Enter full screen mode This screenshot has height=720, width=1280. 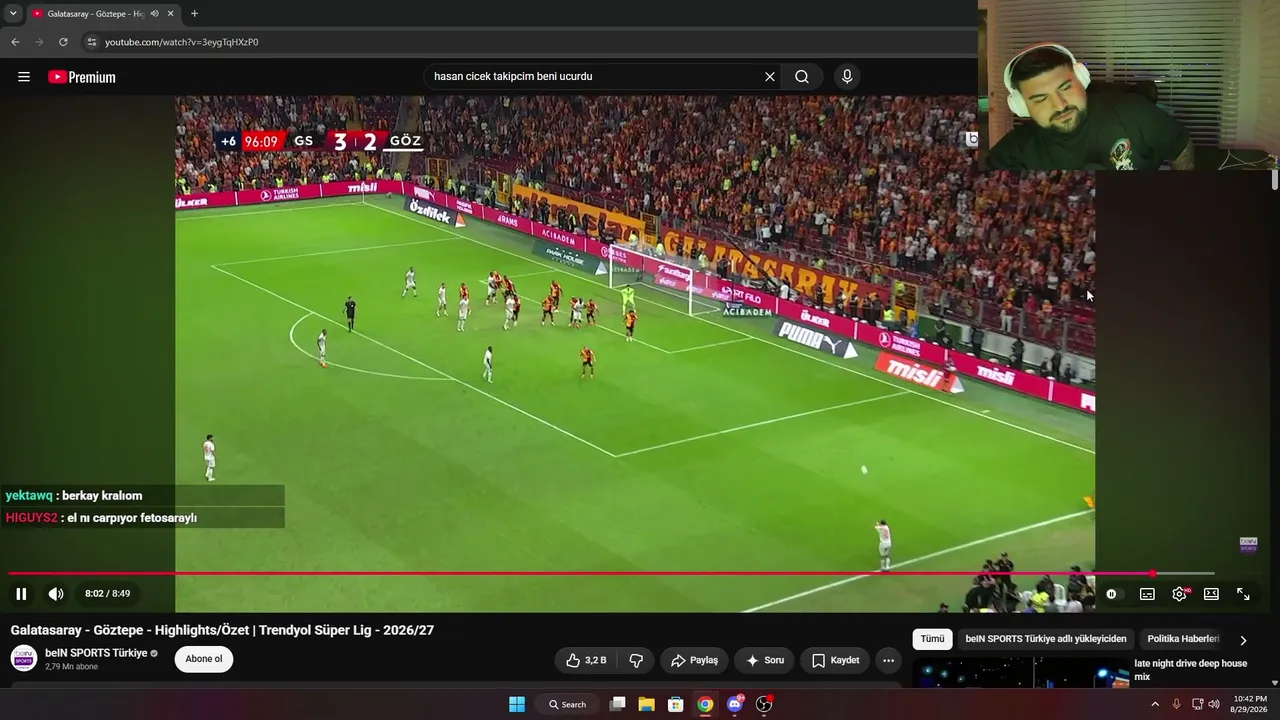pyautogui.click(x=1243, y=594)
